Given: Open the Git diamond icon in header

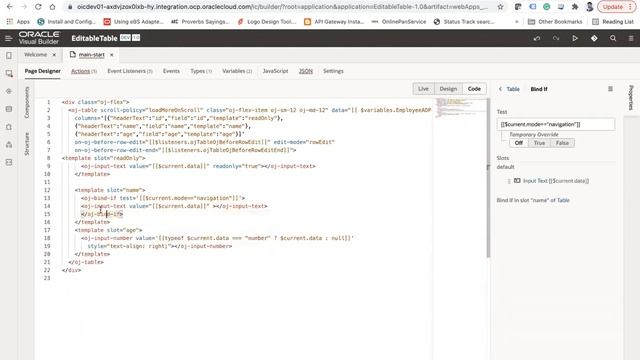Looking at the screenshot, I should pos(594,38).
